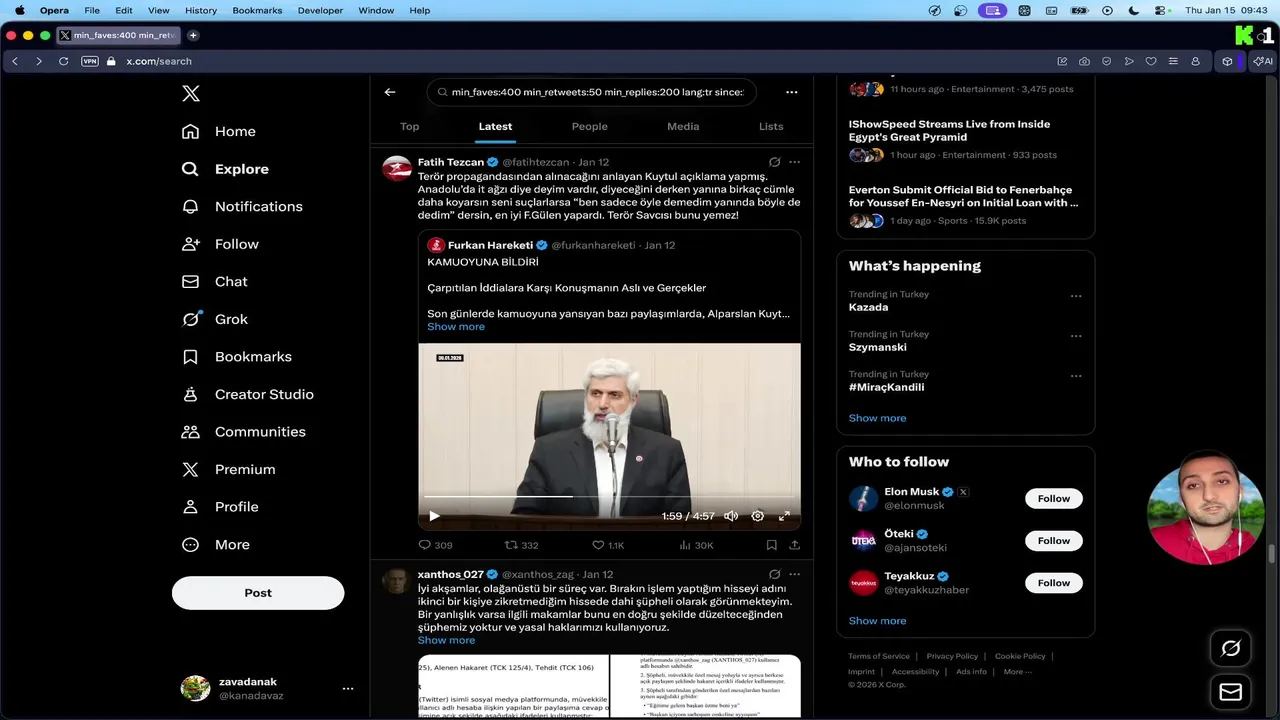Click the search back arrow
Viewport: 1280px width, 720px height.
click(390, 92)
